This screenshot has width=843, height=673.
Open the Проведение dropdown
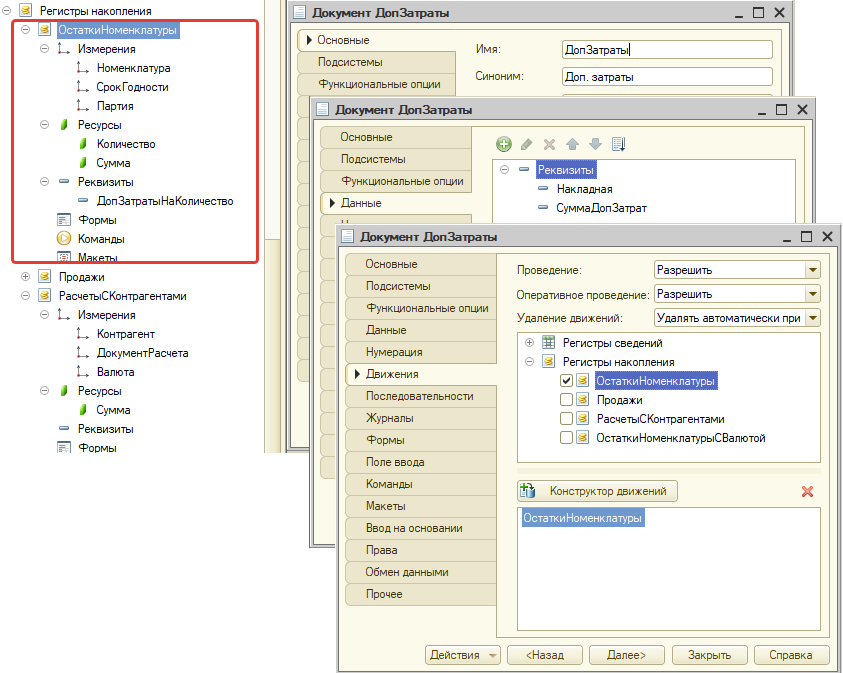[x=813, y=270]
